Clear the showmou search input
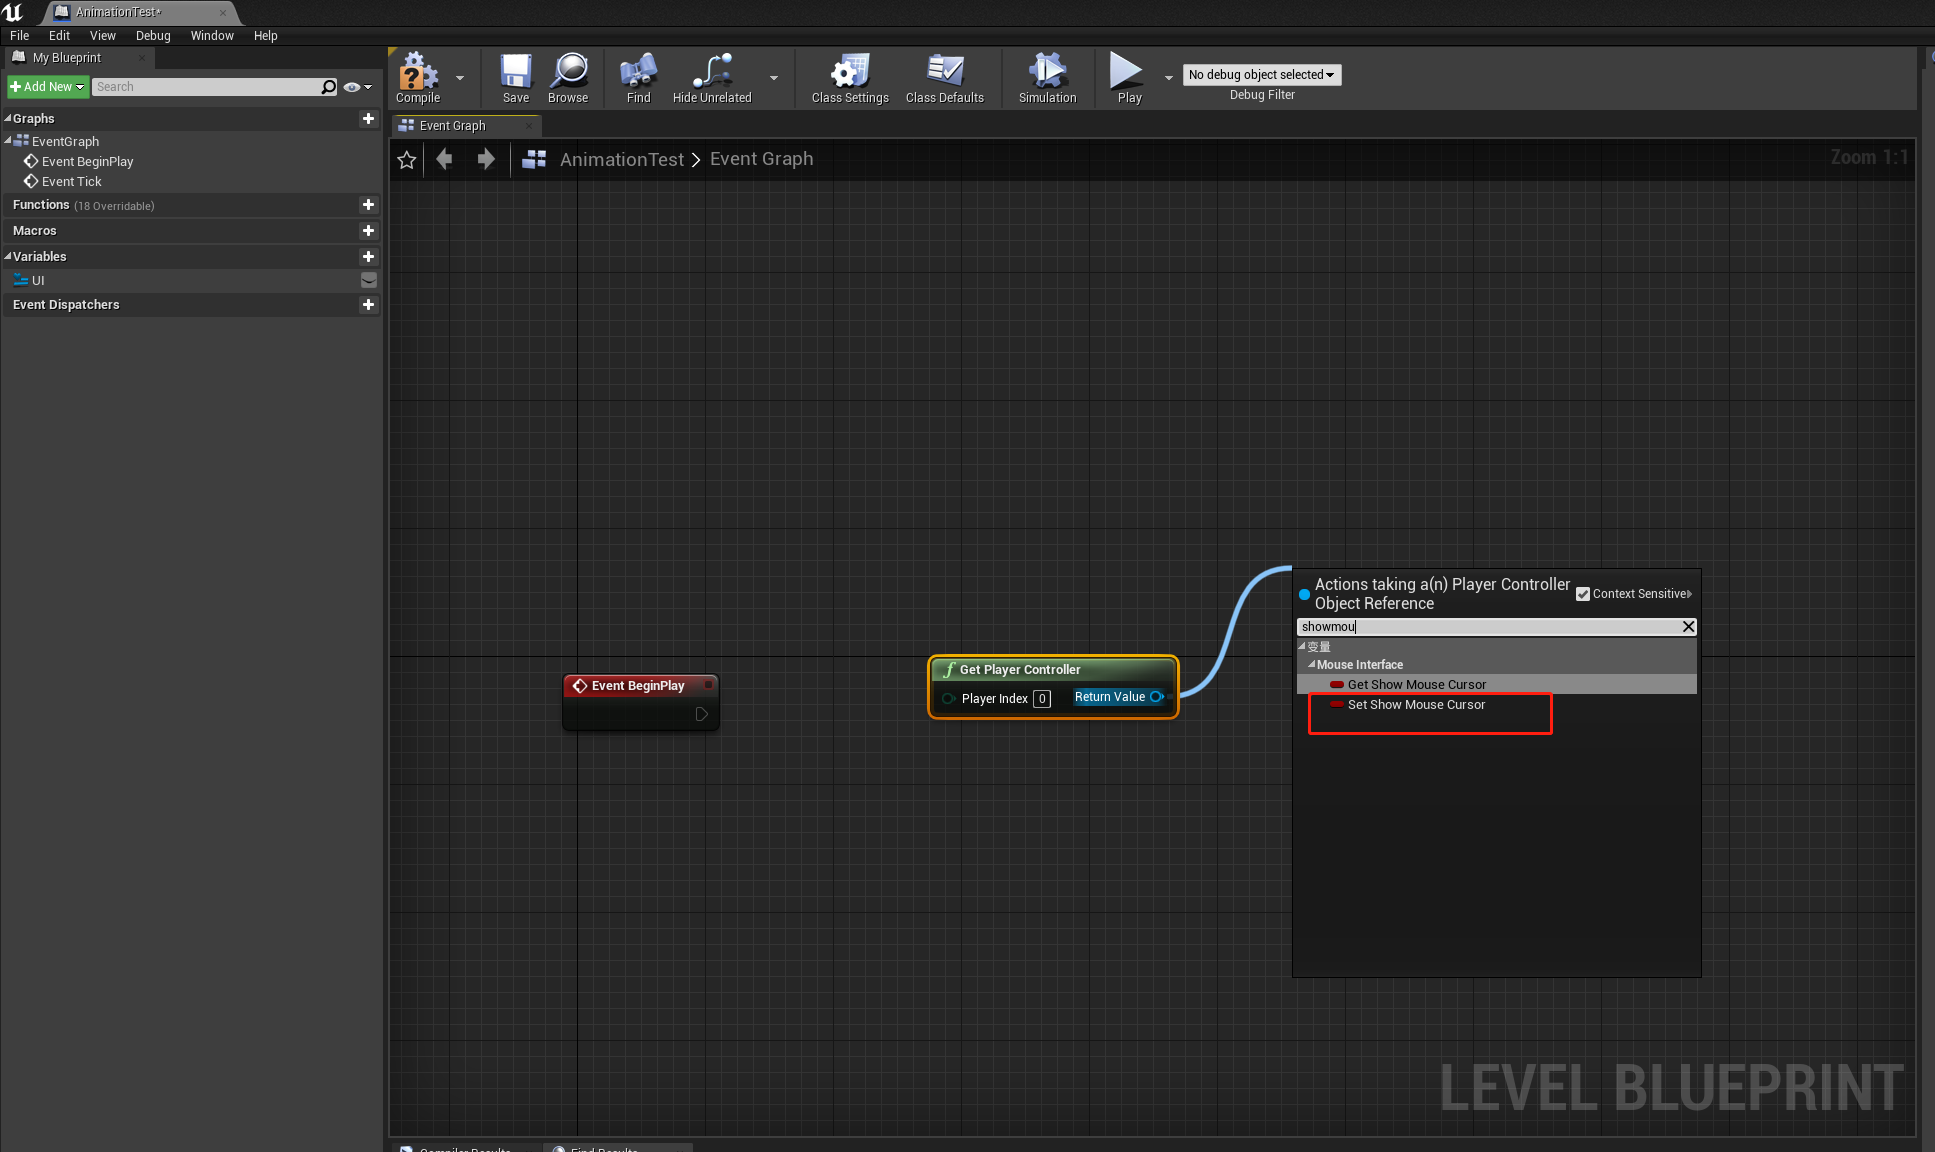1935x1152 pixels. click(1688, 627)
